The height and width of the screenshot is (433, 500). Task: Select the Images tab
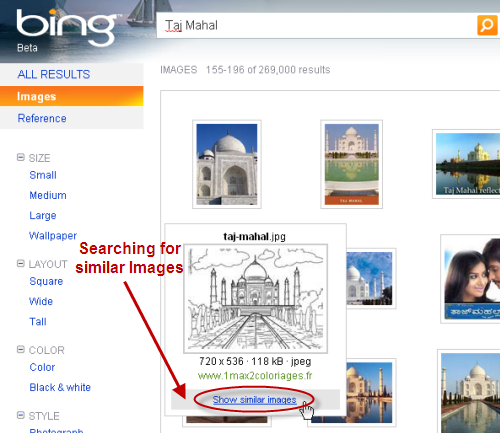pos(72,96)
